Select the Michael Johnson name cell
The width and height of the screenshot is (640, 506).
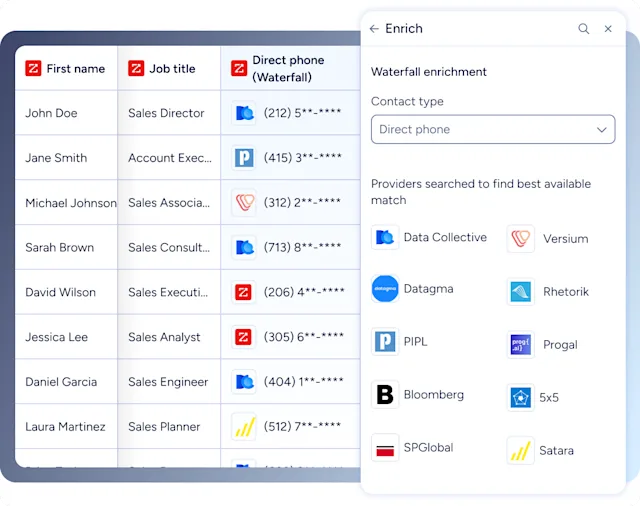[66, 202]
